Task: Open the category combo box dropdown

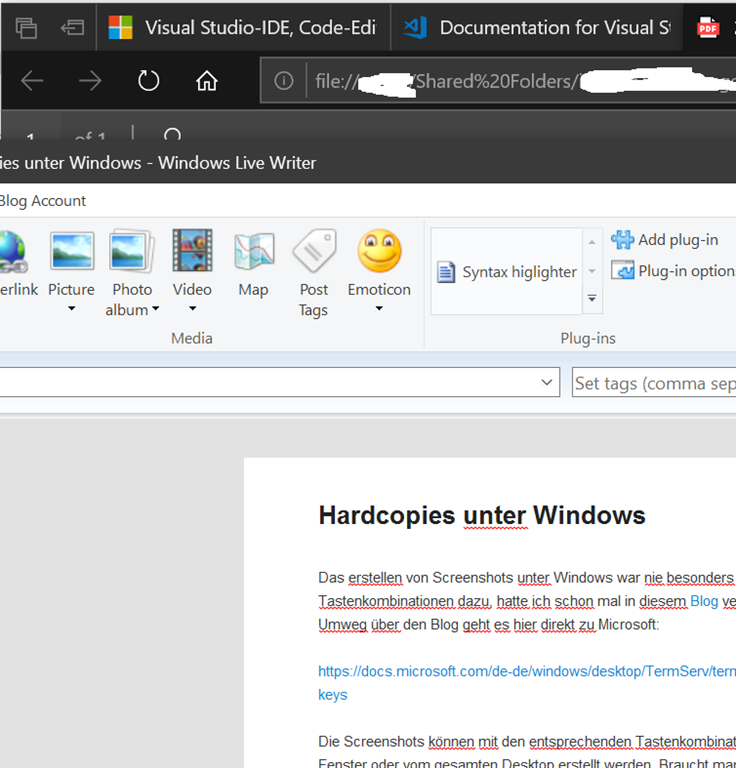Action: click(x=546, y=383)
